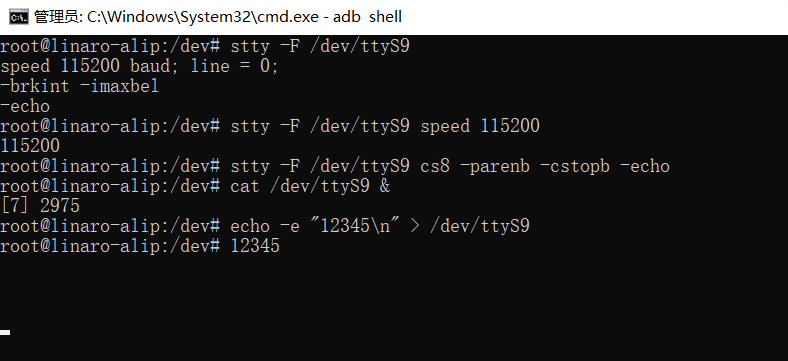Click the blinking underscore cursor
The height and width of the screenshot is (361, 788).
[5, 332]
